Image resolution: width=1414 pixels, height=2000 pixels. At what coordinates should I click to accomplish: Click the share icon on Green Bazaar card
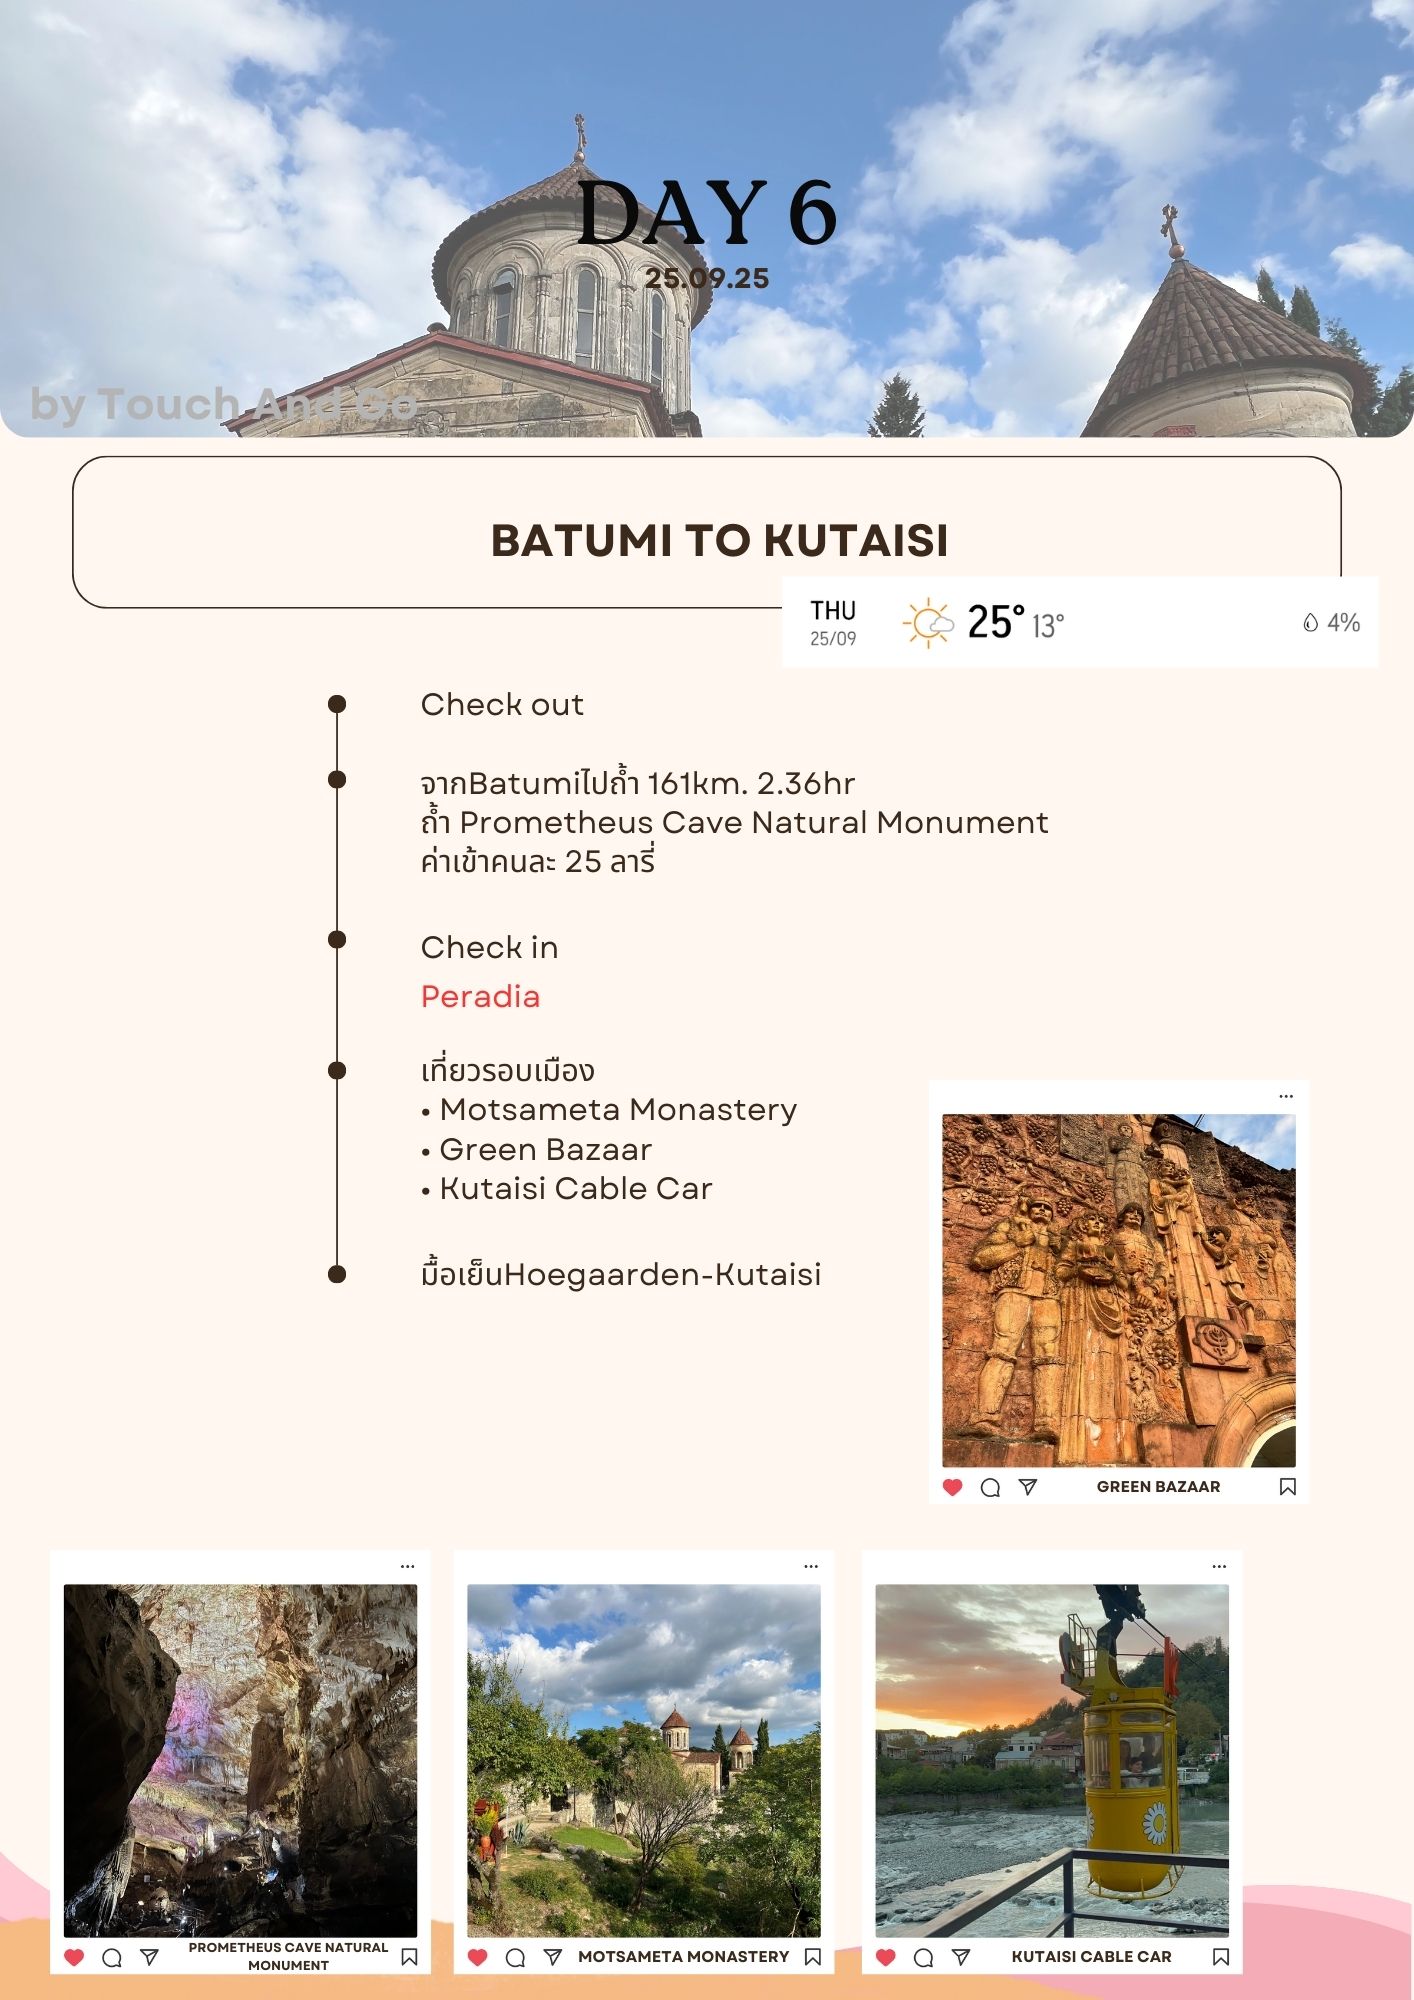tap(1028, 1487)
